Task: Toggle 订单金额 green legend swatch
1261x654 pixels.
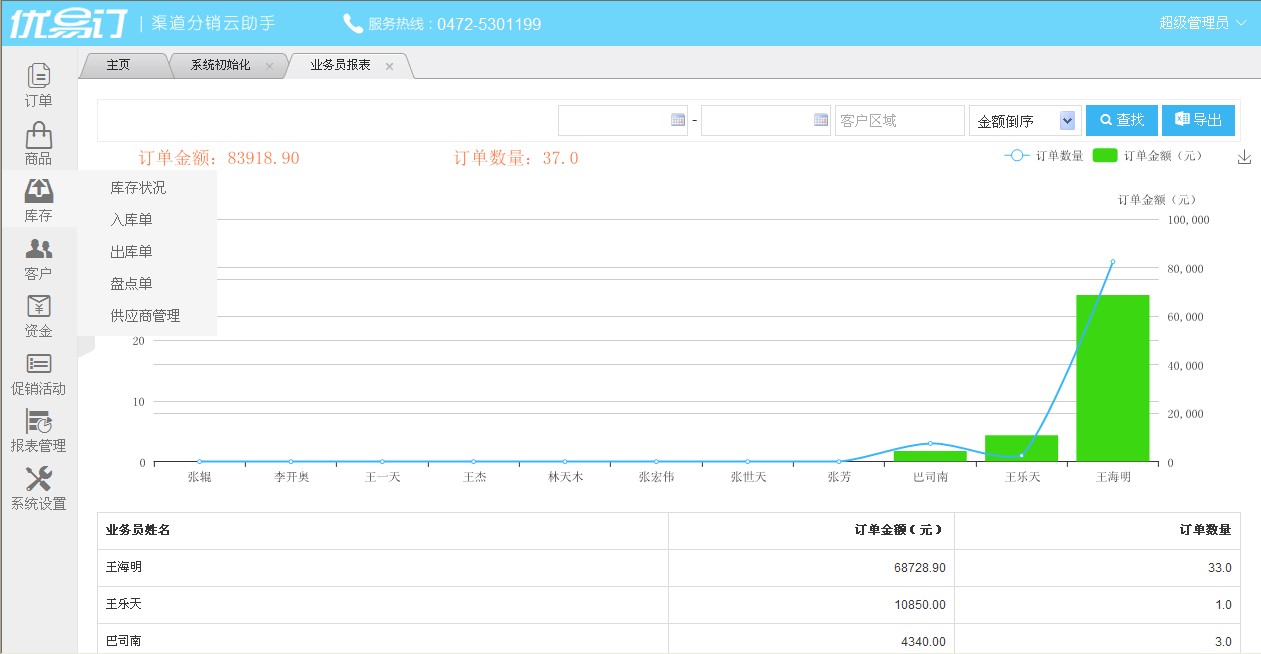Action: click(x=1104, y=156)
